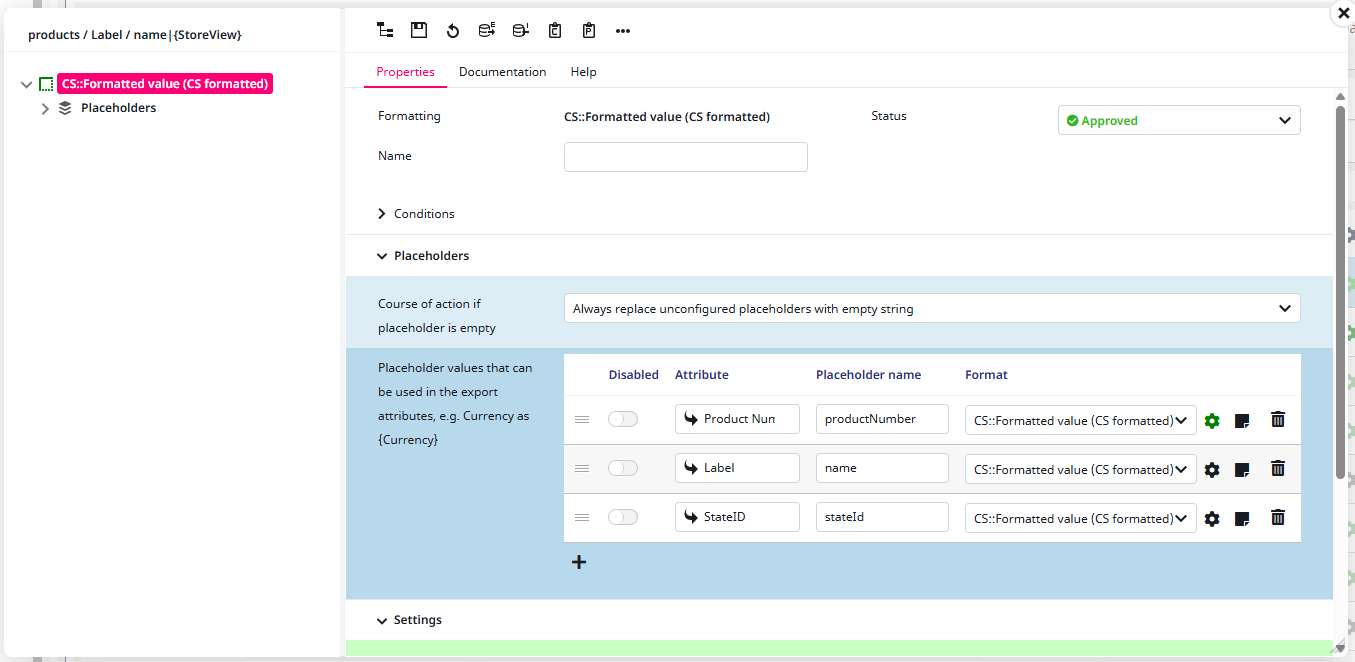Click the clipboard copy (C) icon
The width and height of the screenshot is (1355, 662).
click(555, 30)
